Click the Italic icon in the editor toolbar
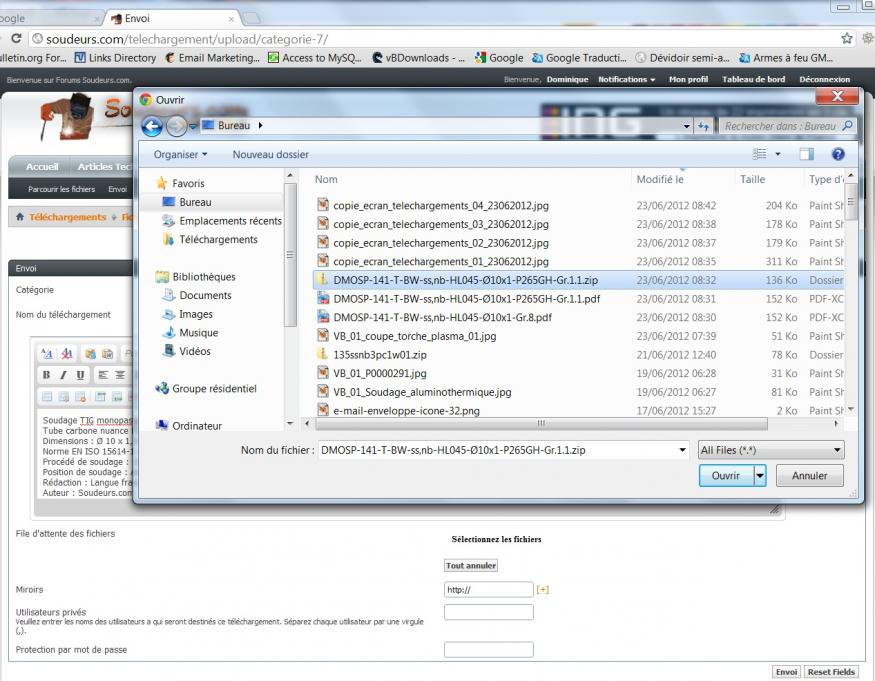 pyautogui.click(x=63, y=375)
